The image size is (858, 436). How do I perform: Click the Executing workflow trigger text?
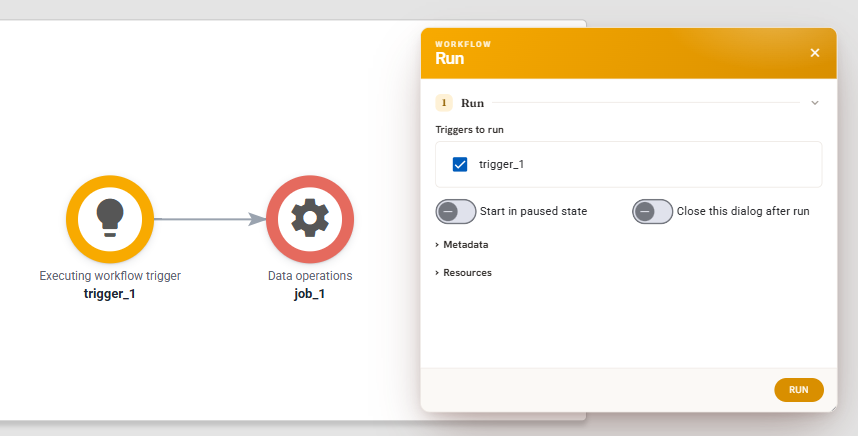click(110, 276)
